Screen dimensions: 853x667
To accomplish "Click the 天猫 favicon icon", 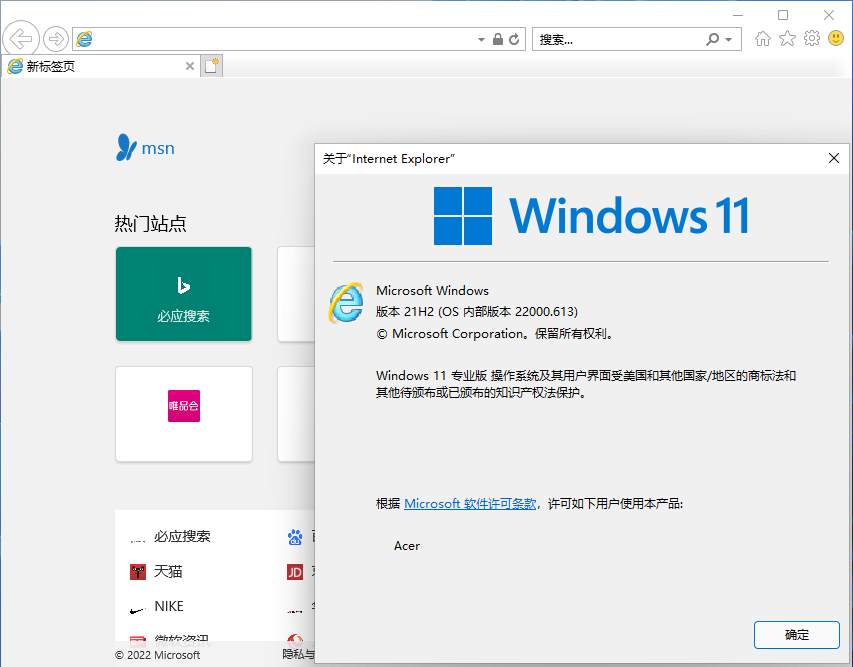I will click(x=138, y=572).
